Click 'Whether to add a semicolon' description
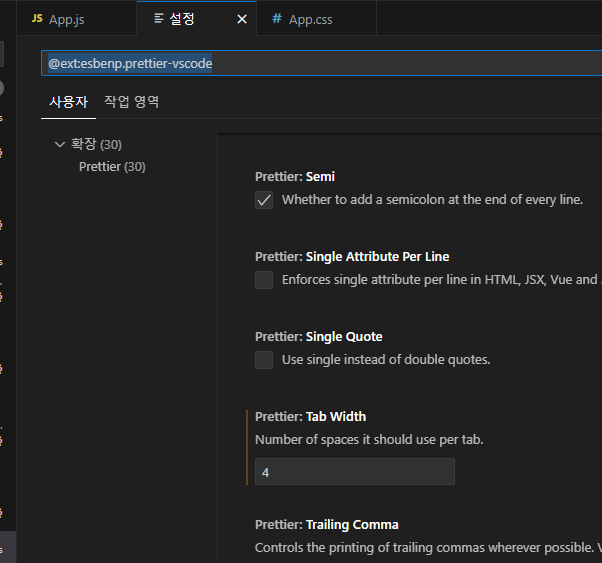 [432, 200]
